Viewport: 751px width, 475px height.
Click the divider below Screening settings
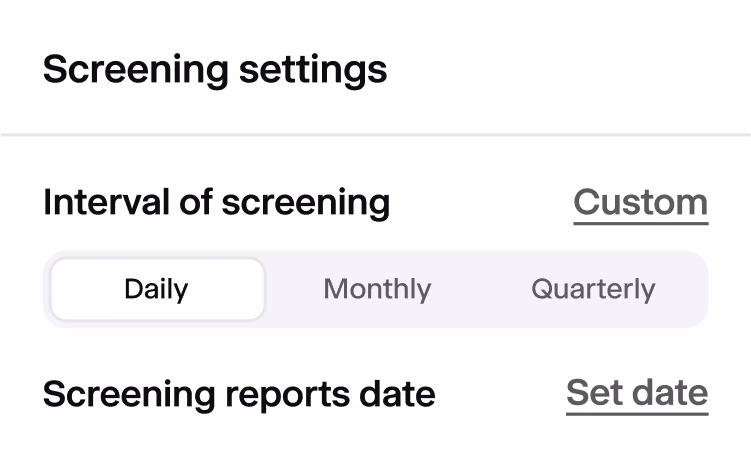(x=376, y=135)
